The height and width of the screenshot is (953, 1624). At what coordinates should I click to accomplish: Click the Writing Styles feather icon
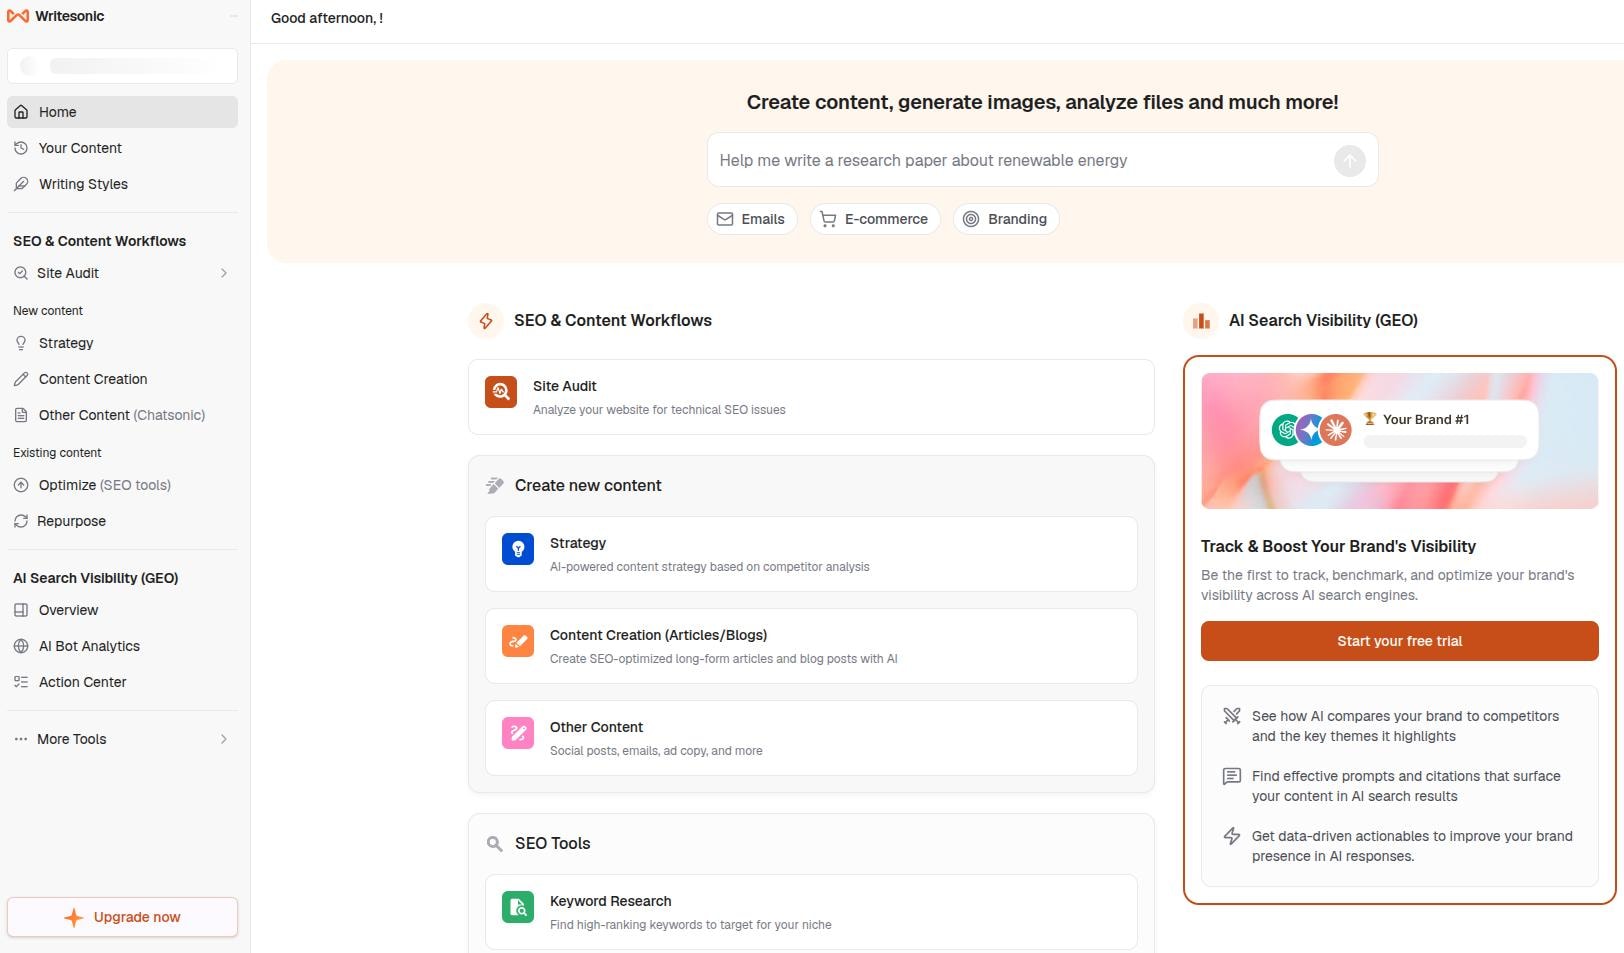(x=21, y=184)
